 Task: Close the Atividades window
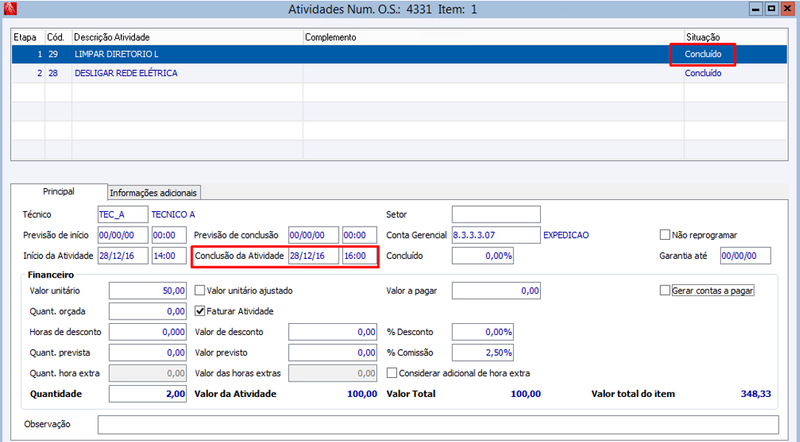coord(787,9)
